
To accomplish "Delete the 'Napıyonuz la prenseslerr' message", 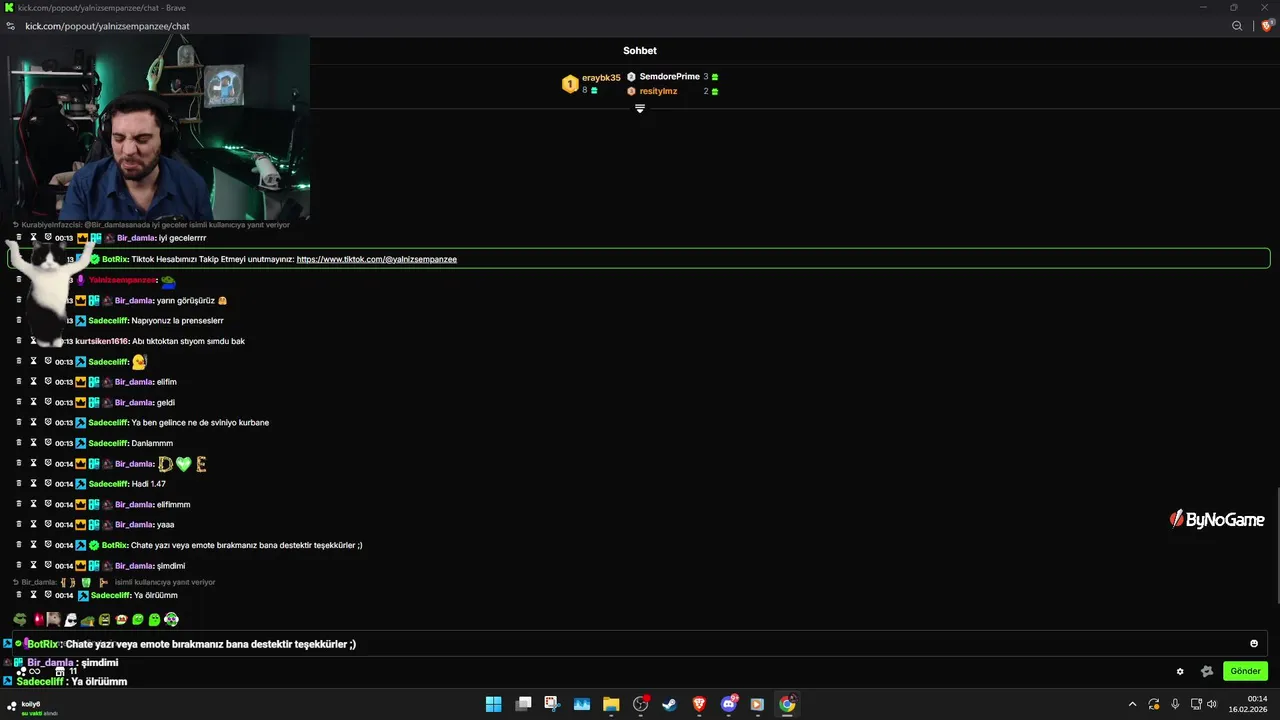I will pos(18,320).
